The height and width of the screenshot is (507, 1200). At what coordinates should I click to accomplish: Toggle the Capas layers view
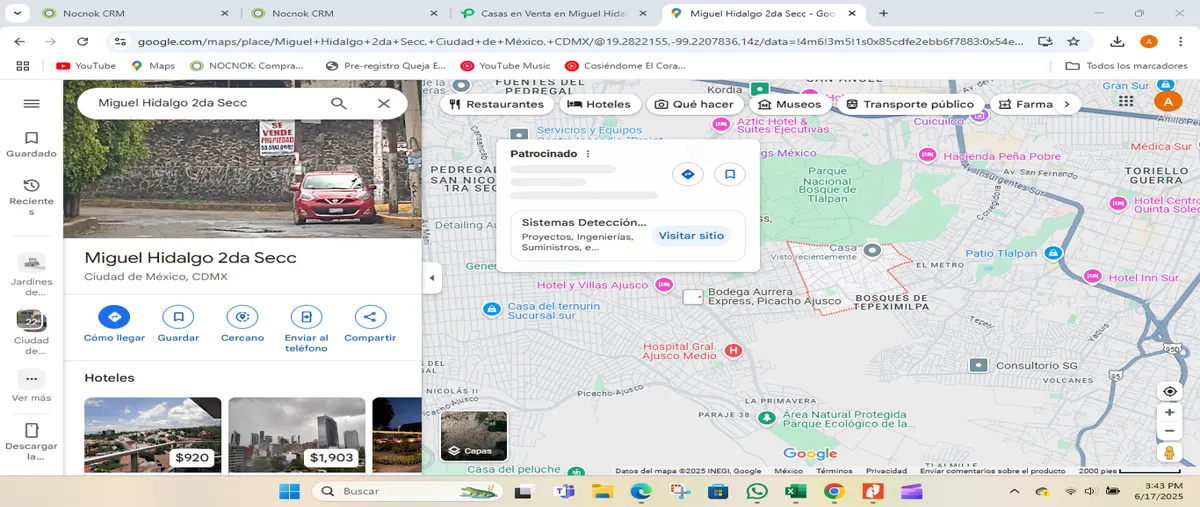(x=474, y=436)
